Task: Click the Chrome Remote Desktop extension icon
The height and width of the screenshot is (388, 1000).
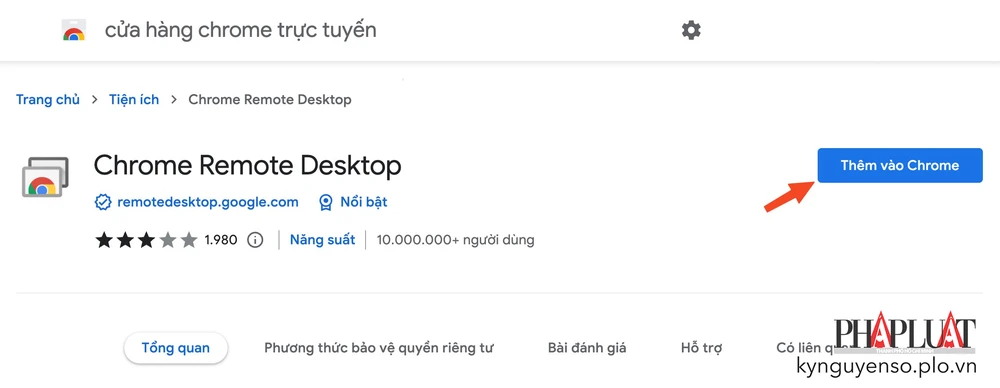Action: [x=45, y=177]
